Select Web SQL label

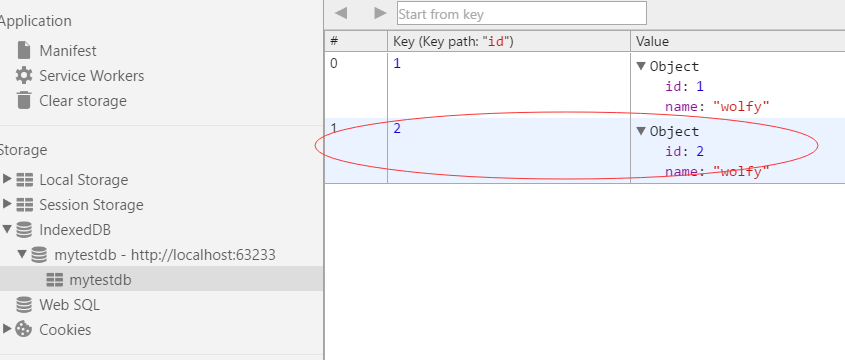click(70, 305)
